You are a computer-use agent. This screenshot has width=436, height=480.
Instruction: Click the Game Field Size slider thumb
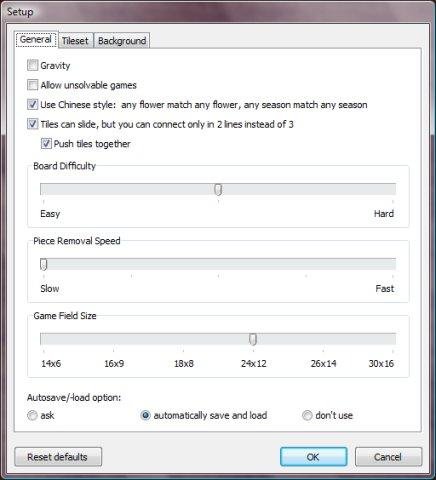[253, 339]
